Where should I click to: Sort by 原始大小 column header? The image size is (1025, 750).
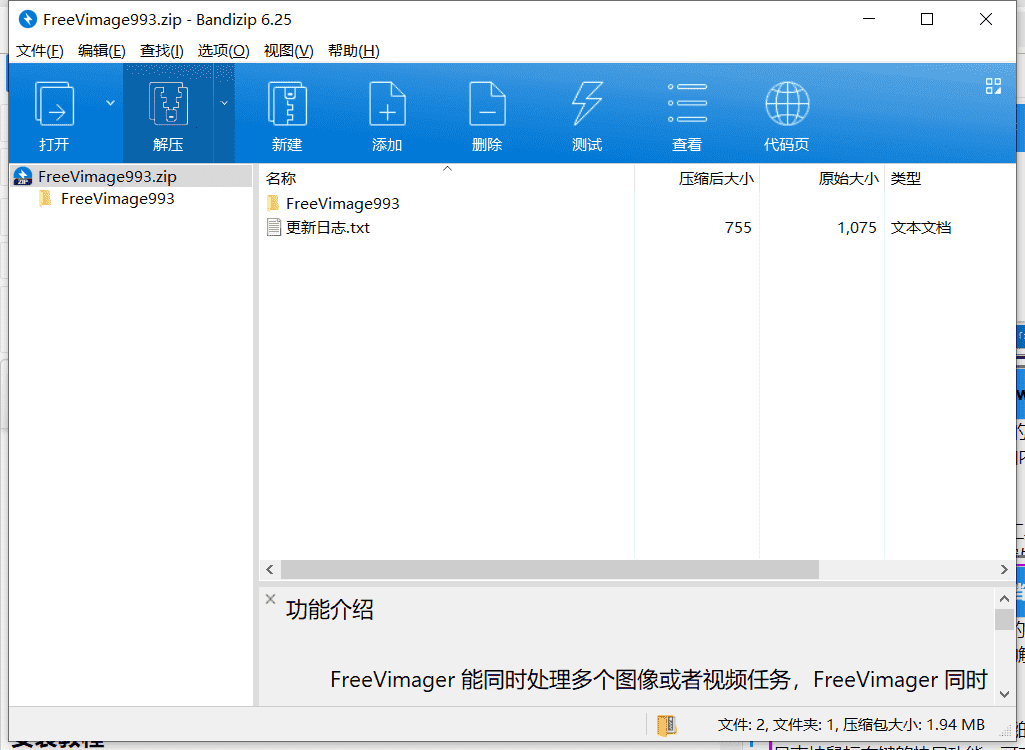point(849,179)
